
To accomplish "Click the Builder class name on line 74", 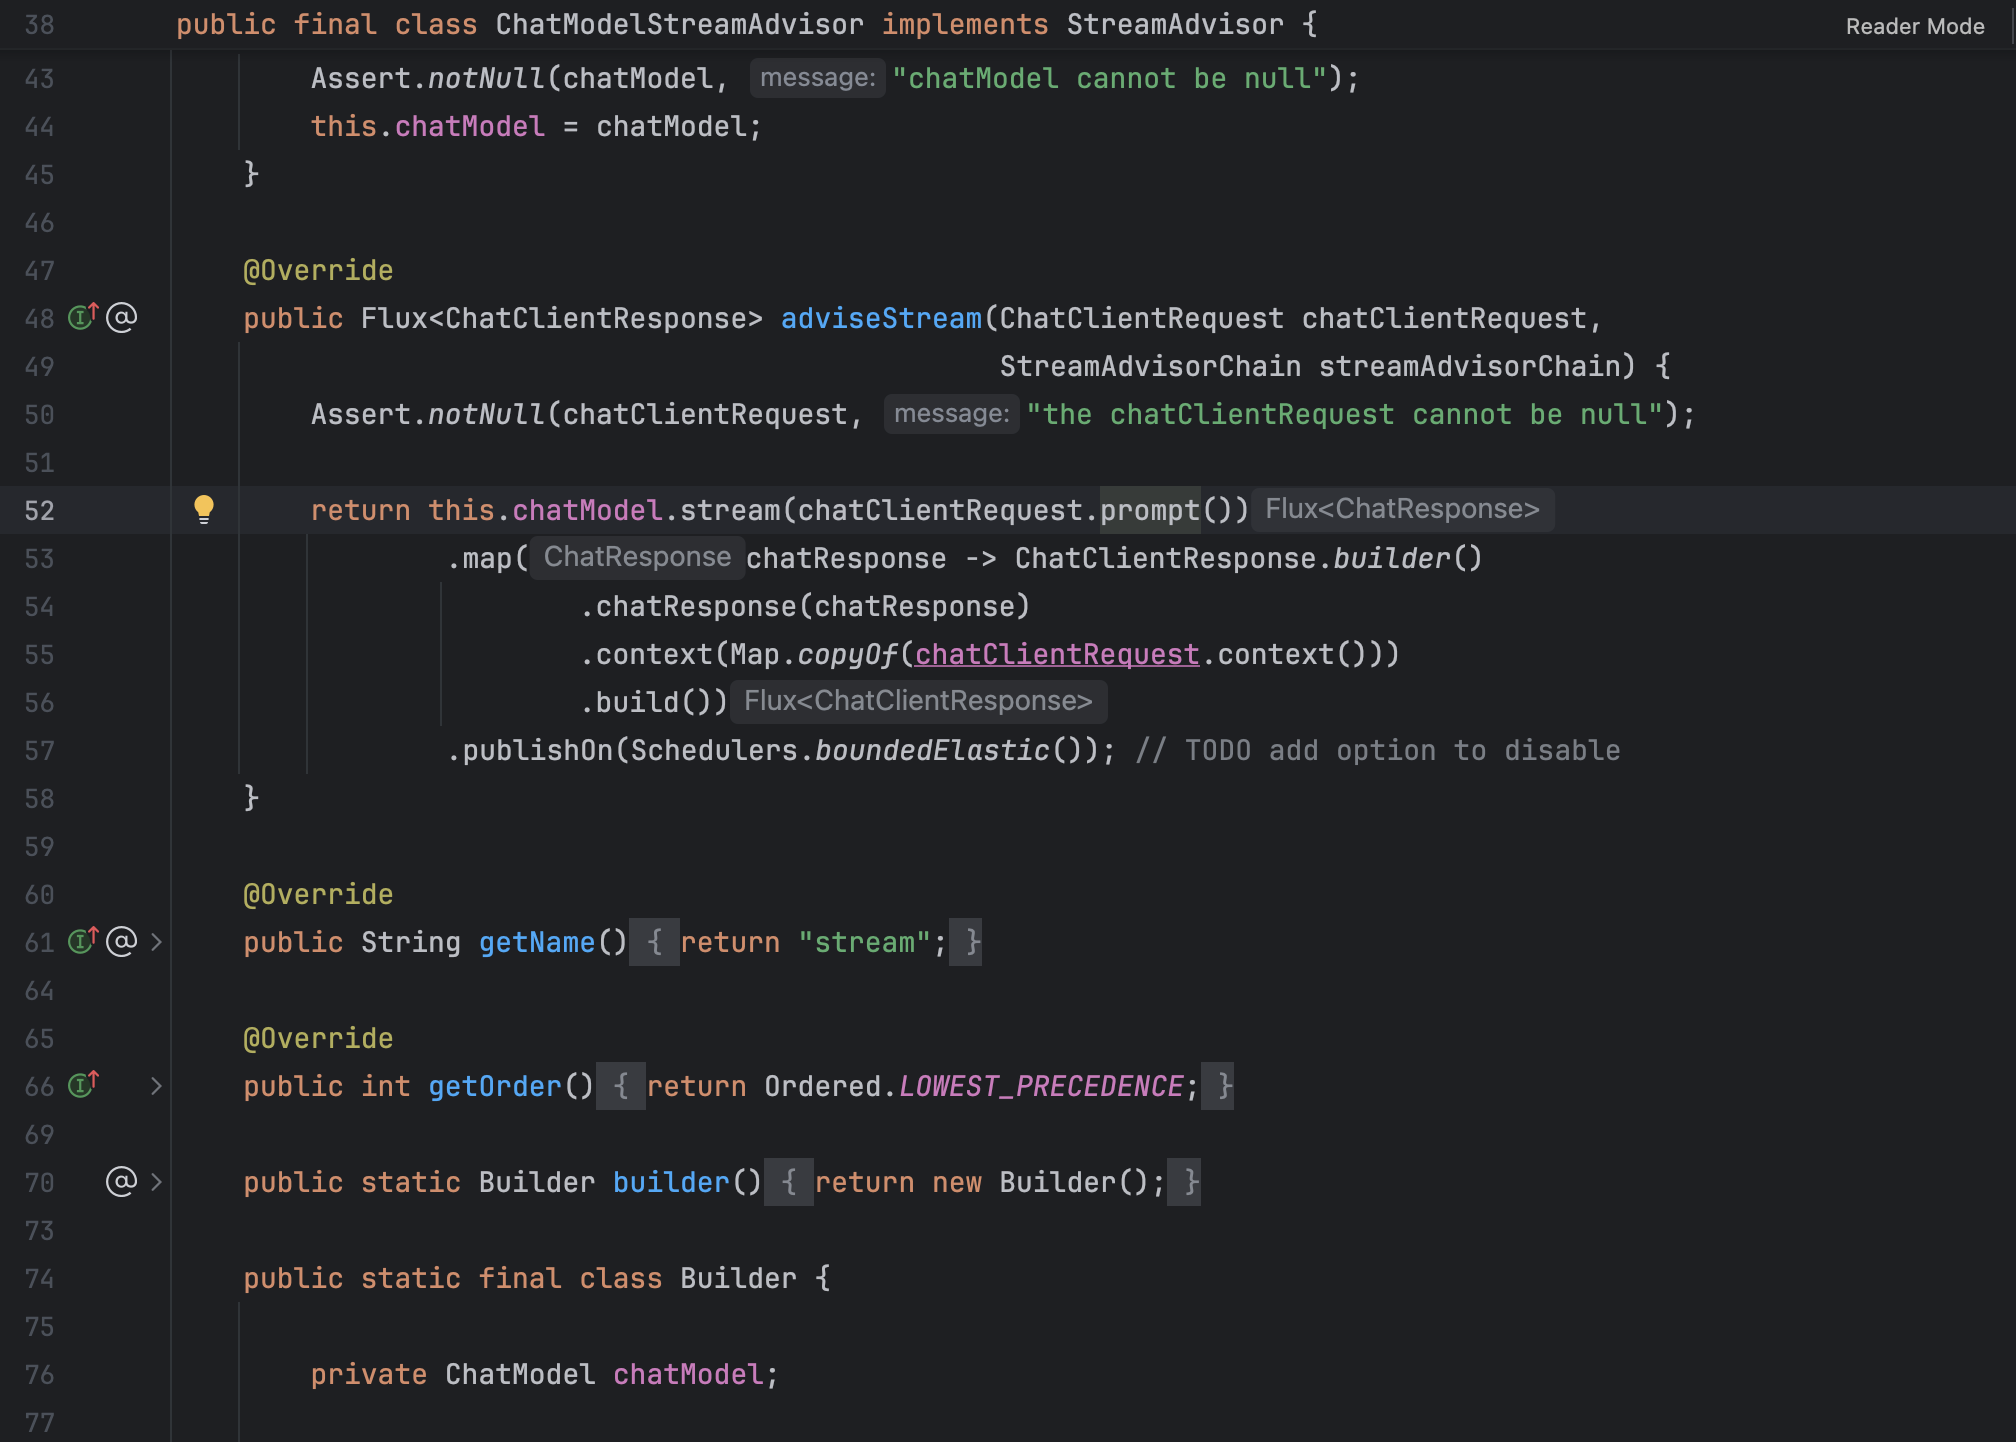I will tap(738, 1278).
